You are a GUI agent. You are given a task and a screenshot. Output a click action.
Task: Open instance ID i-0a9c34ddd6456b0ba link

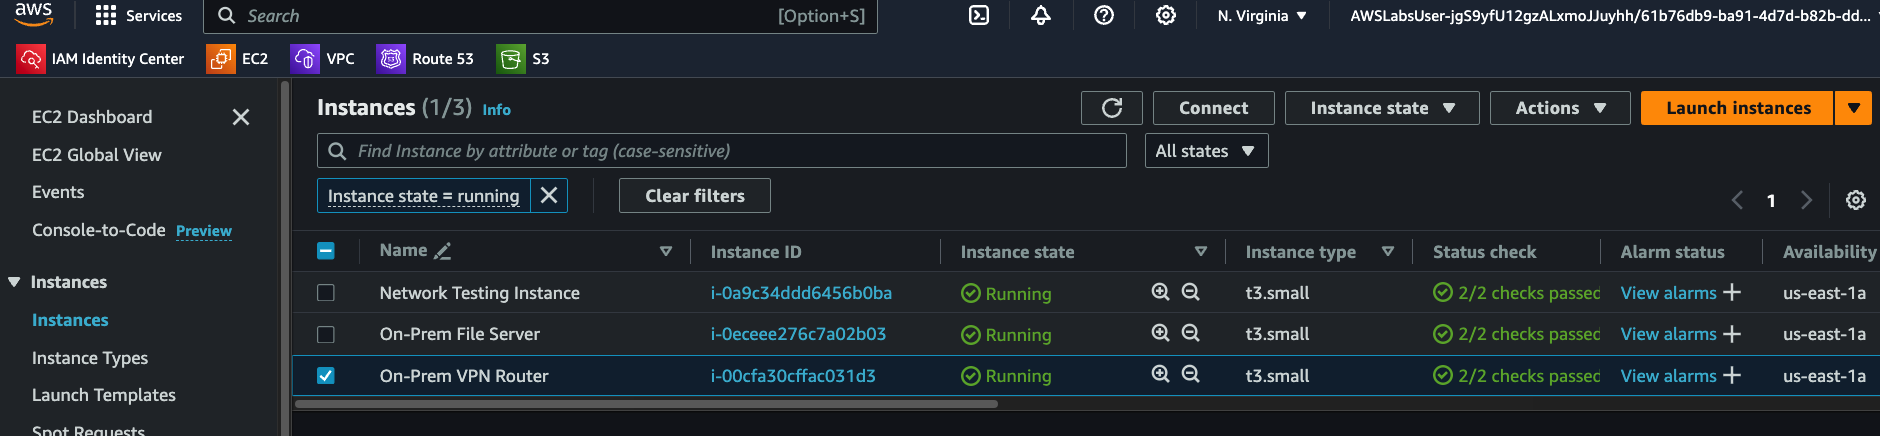(x=801, y=293)
